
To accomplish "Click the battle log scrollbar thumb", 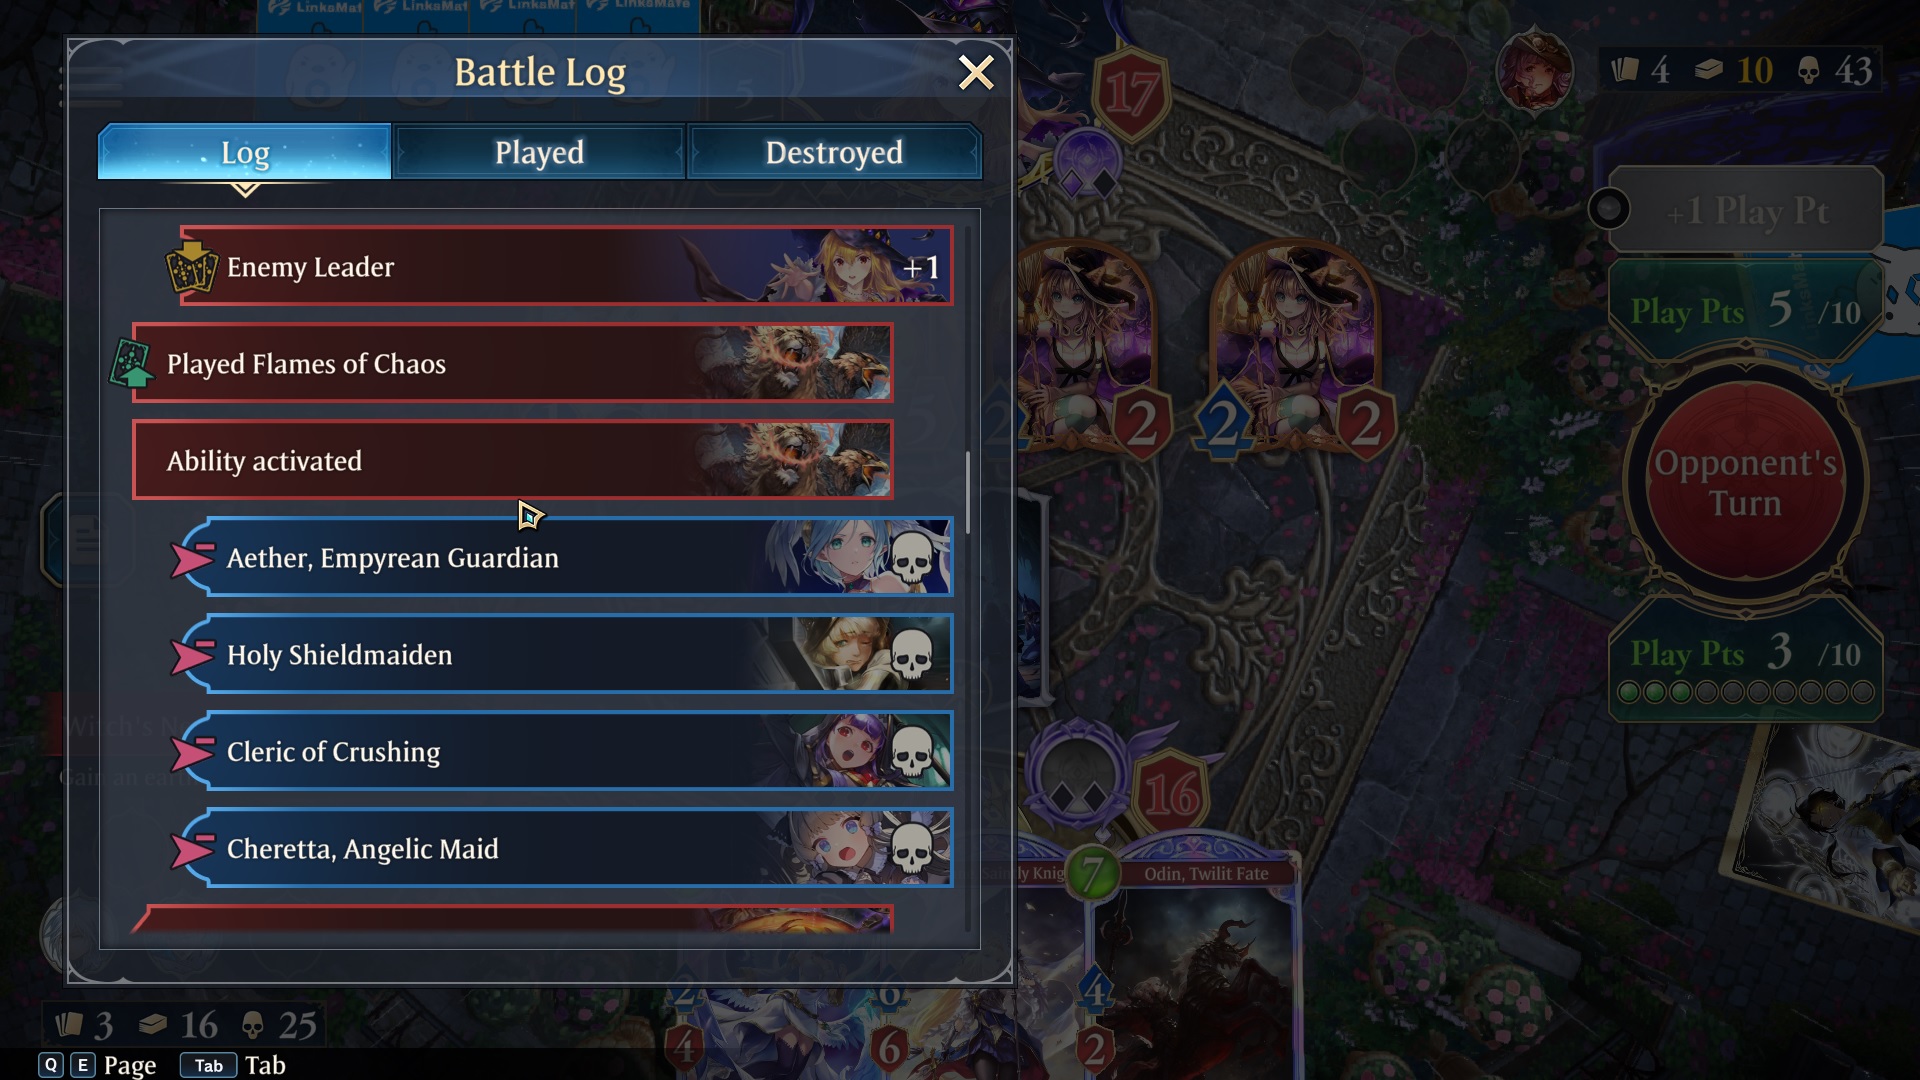I will 967,492.
